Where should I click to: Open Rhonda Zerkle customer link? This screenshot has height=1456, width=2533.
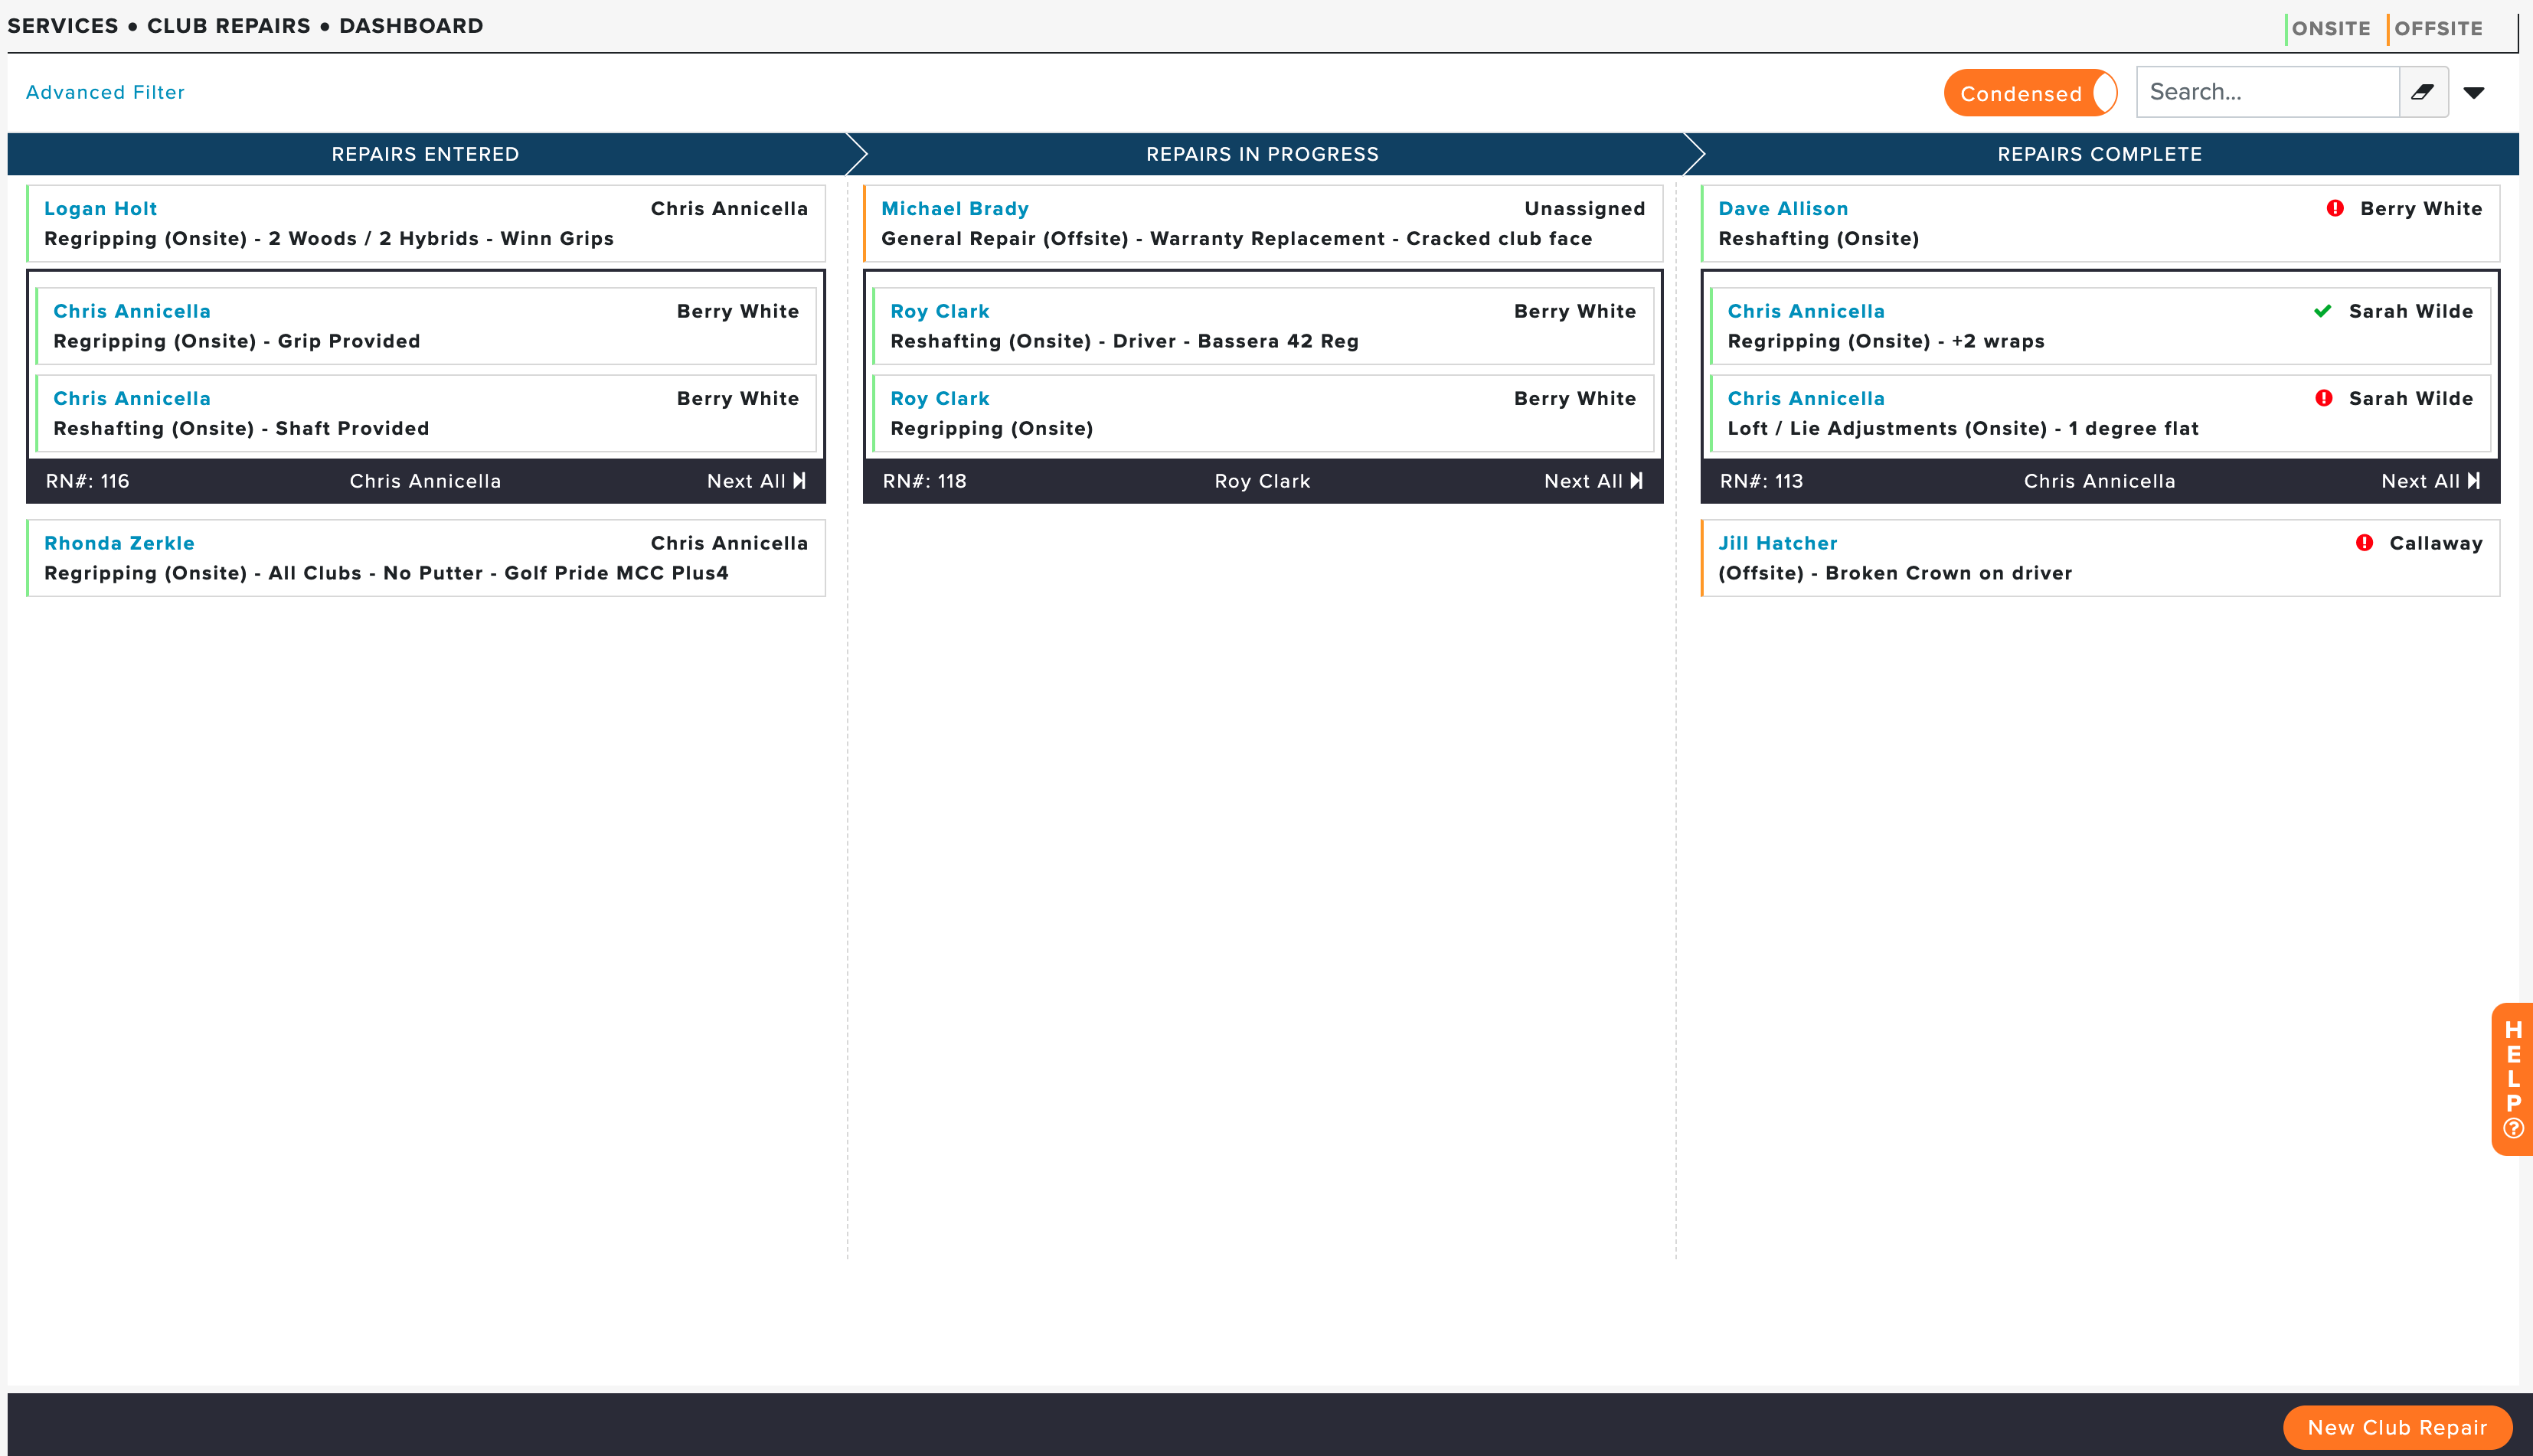click(x=119, y=543)
